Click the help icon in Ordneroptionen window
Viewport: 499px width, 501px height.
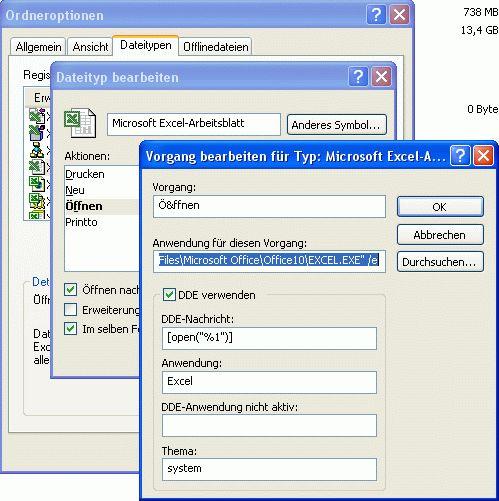[x=376, y=15]
